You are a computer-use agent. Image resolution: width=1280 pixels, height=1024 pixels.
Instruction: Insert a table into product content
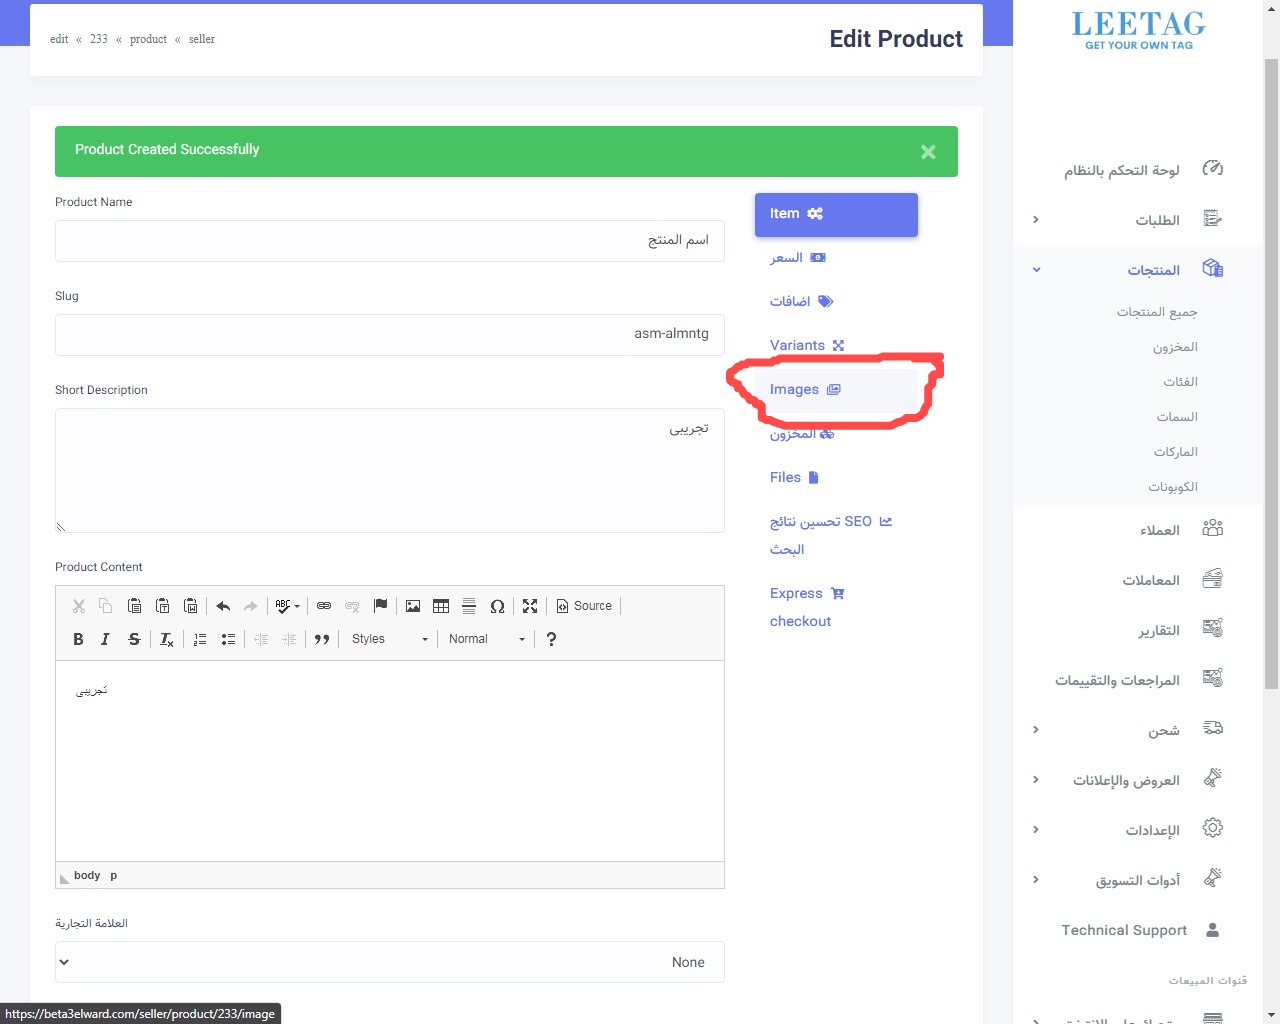[x=441, y=606]
